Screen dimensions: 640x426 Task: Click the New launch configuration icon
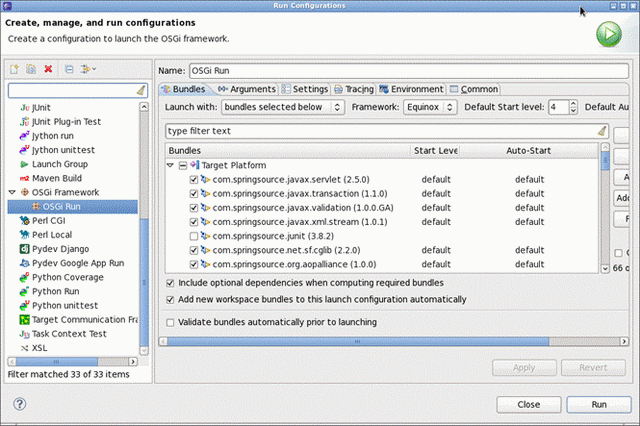pos(14,69)
